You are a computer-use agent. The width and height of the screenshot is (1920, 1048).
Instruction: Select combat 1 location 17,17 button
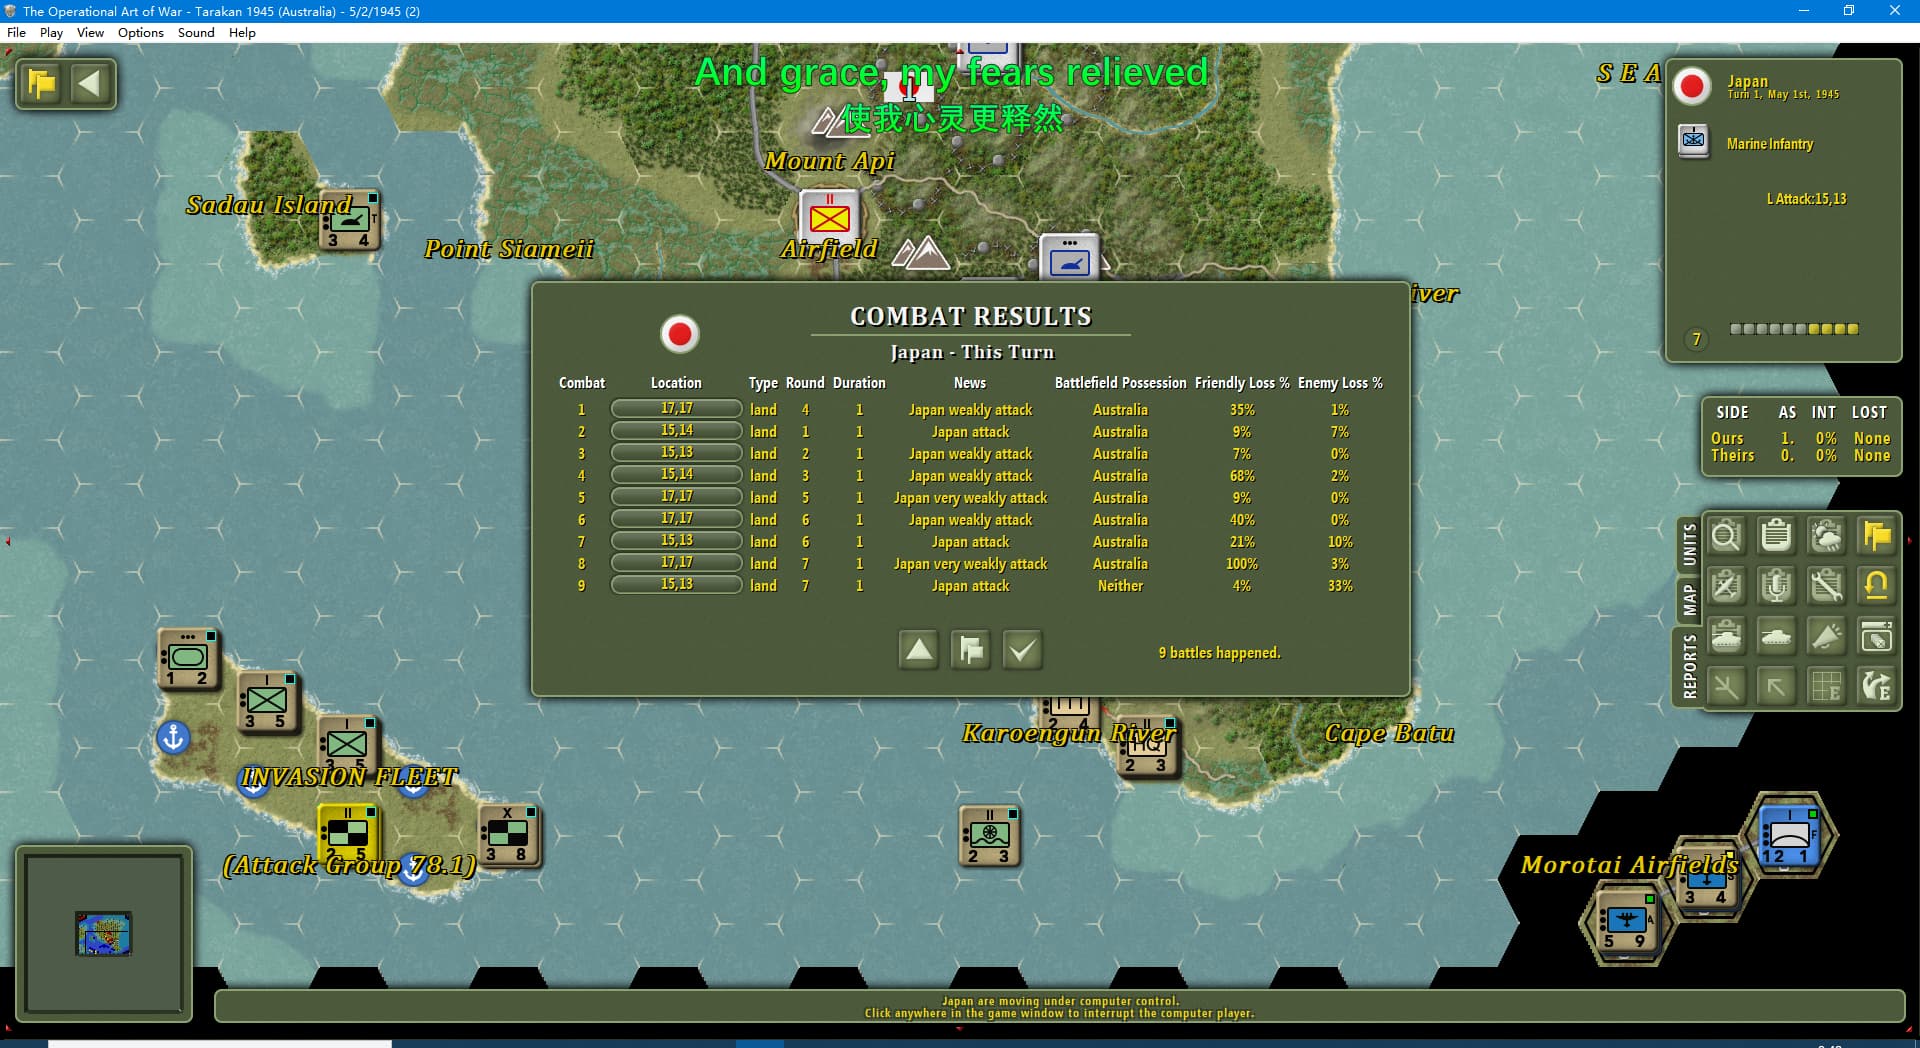pyautogui.click(x=676, y=409)
